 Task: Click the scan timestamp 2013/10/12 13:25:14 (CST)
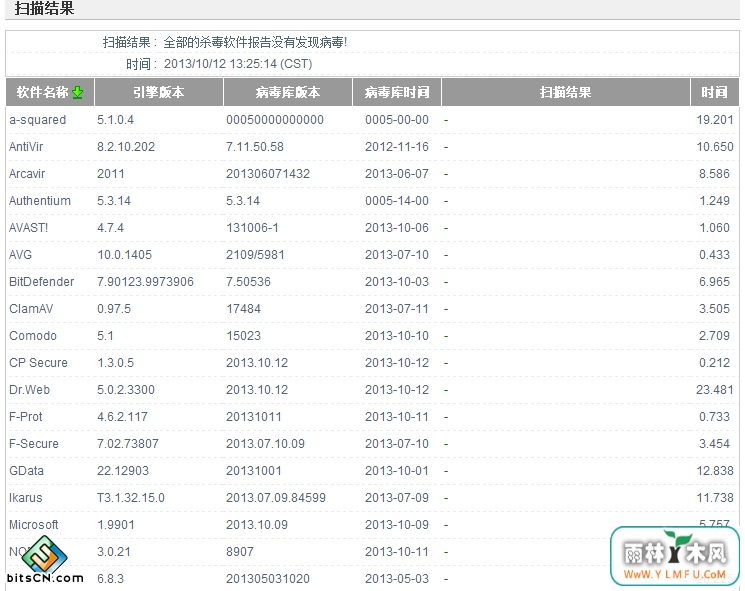point(238,64)
